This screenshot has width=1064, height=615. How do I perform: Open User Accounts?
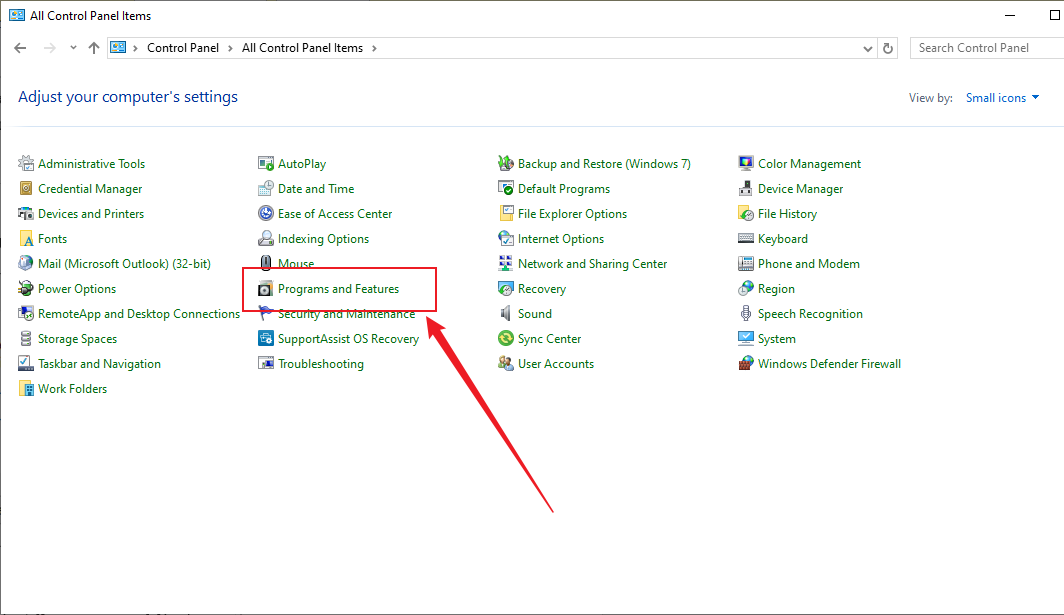click(x=555, y=363)
